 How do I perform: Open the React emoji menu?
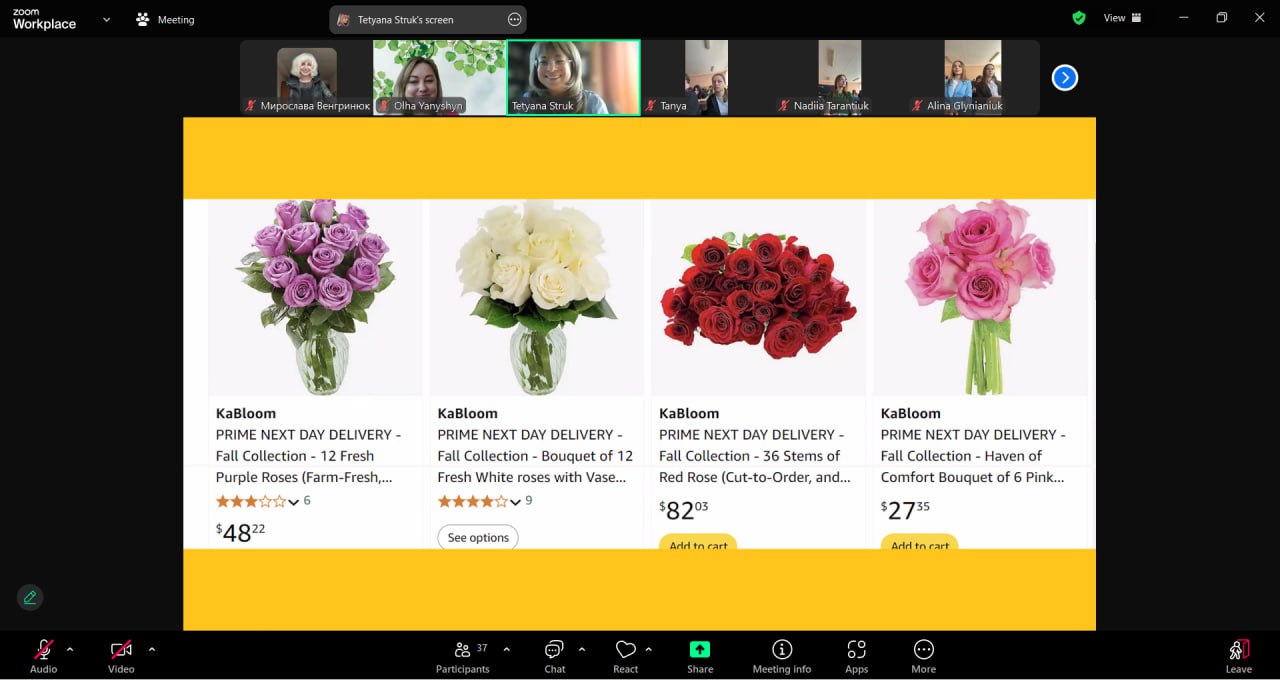(626, 656)
